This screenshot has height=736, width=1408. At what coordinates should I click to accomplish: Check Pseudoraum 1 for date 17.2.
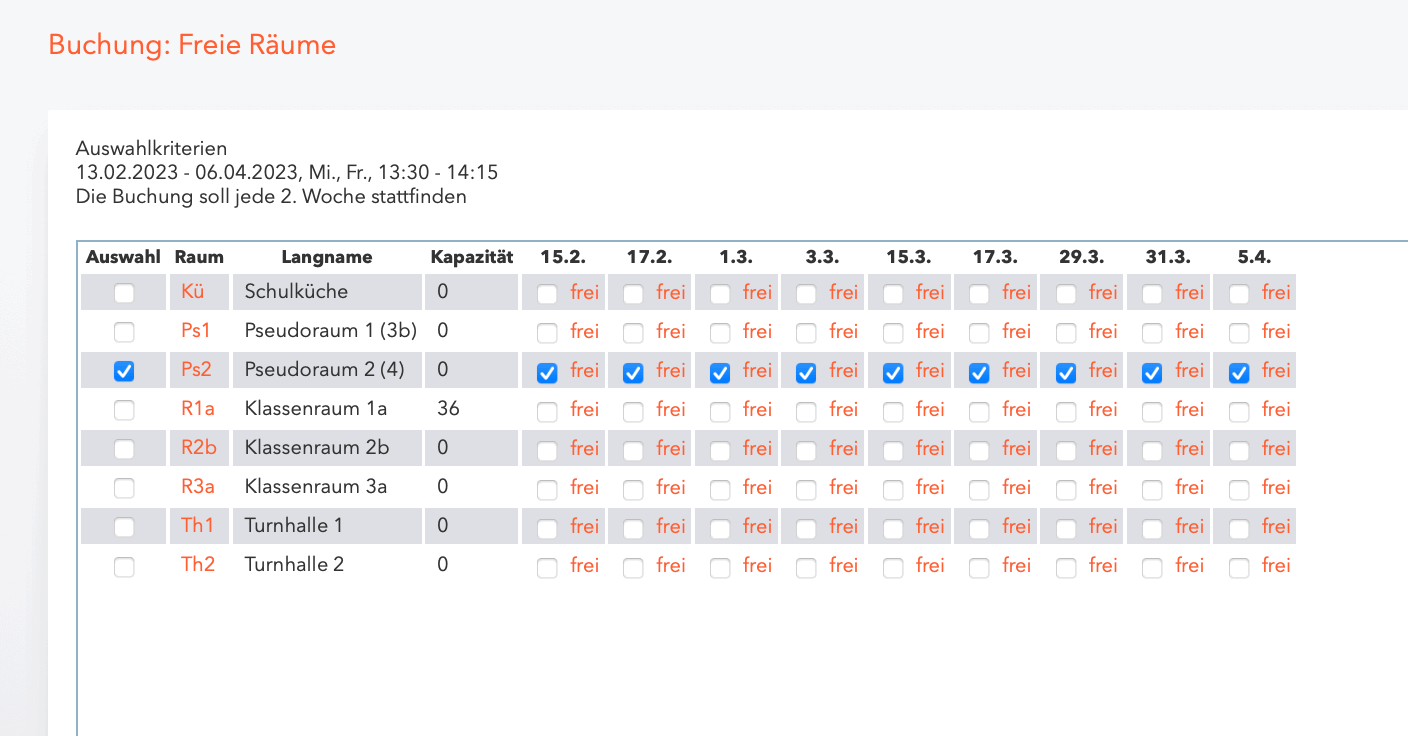(x=633, y=333)
